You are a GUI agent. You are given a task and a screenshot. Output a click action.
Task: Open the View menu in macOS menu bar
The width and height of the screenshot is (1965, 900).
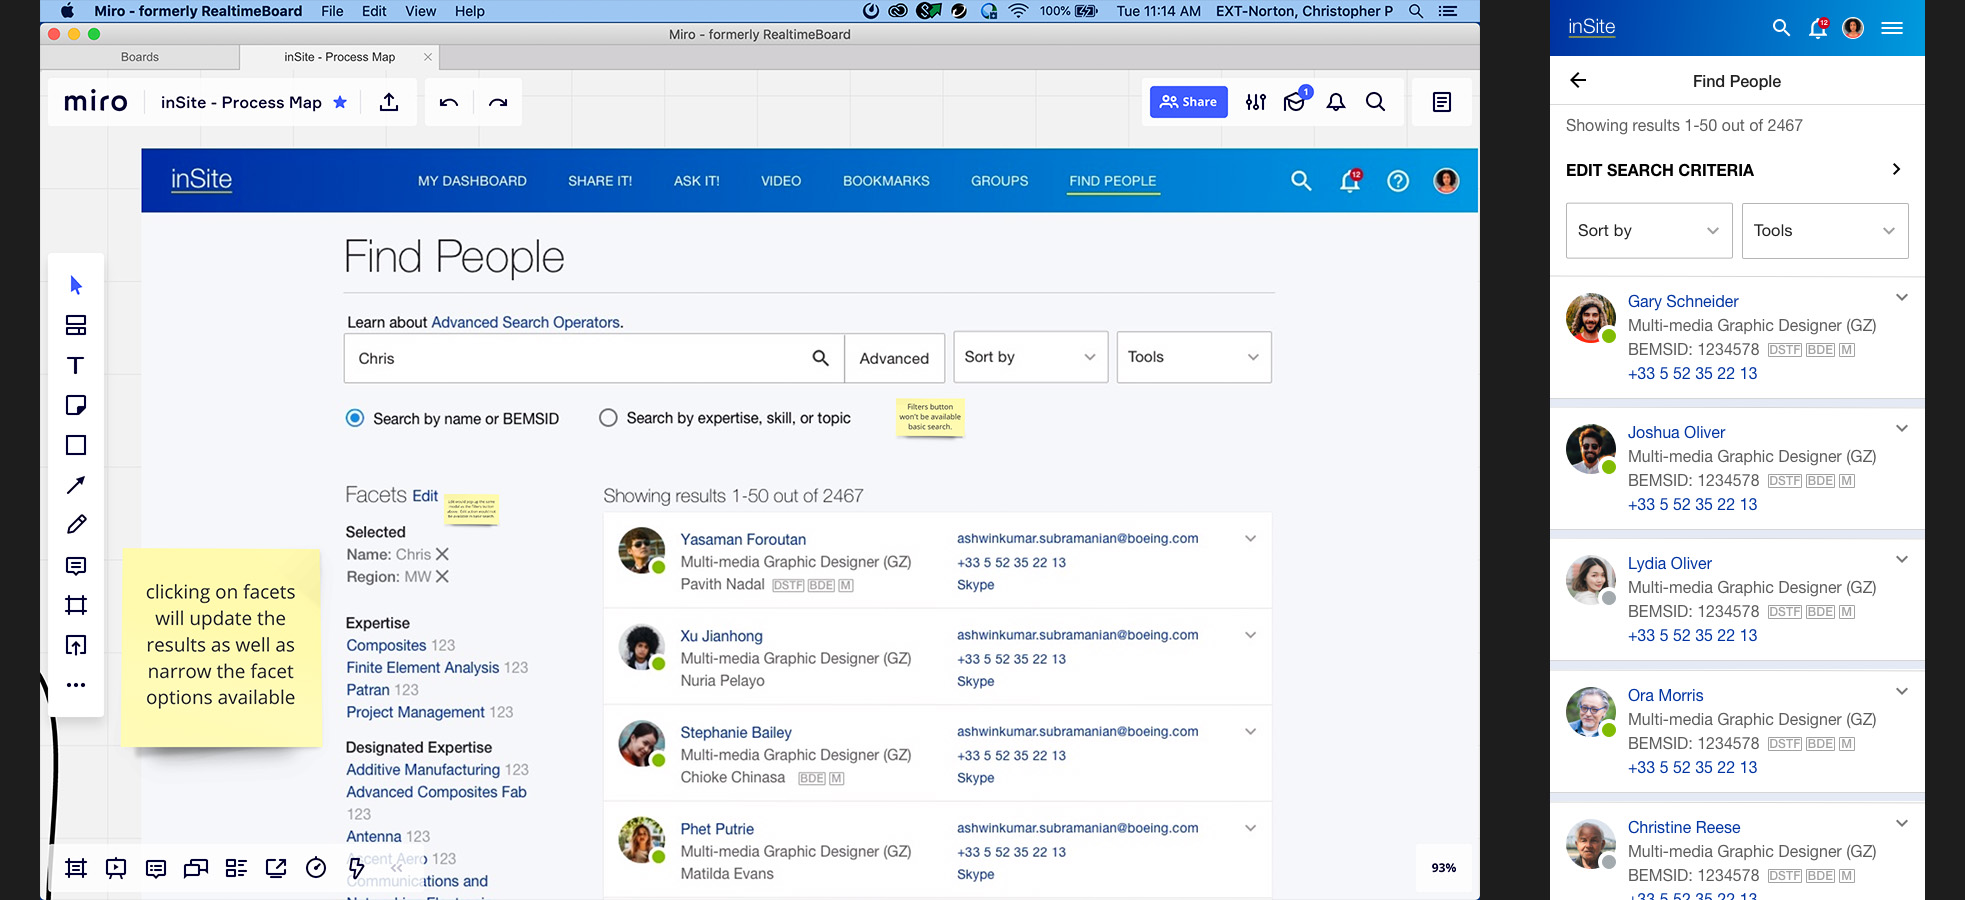pyautogui.click(x=420, y=11)
